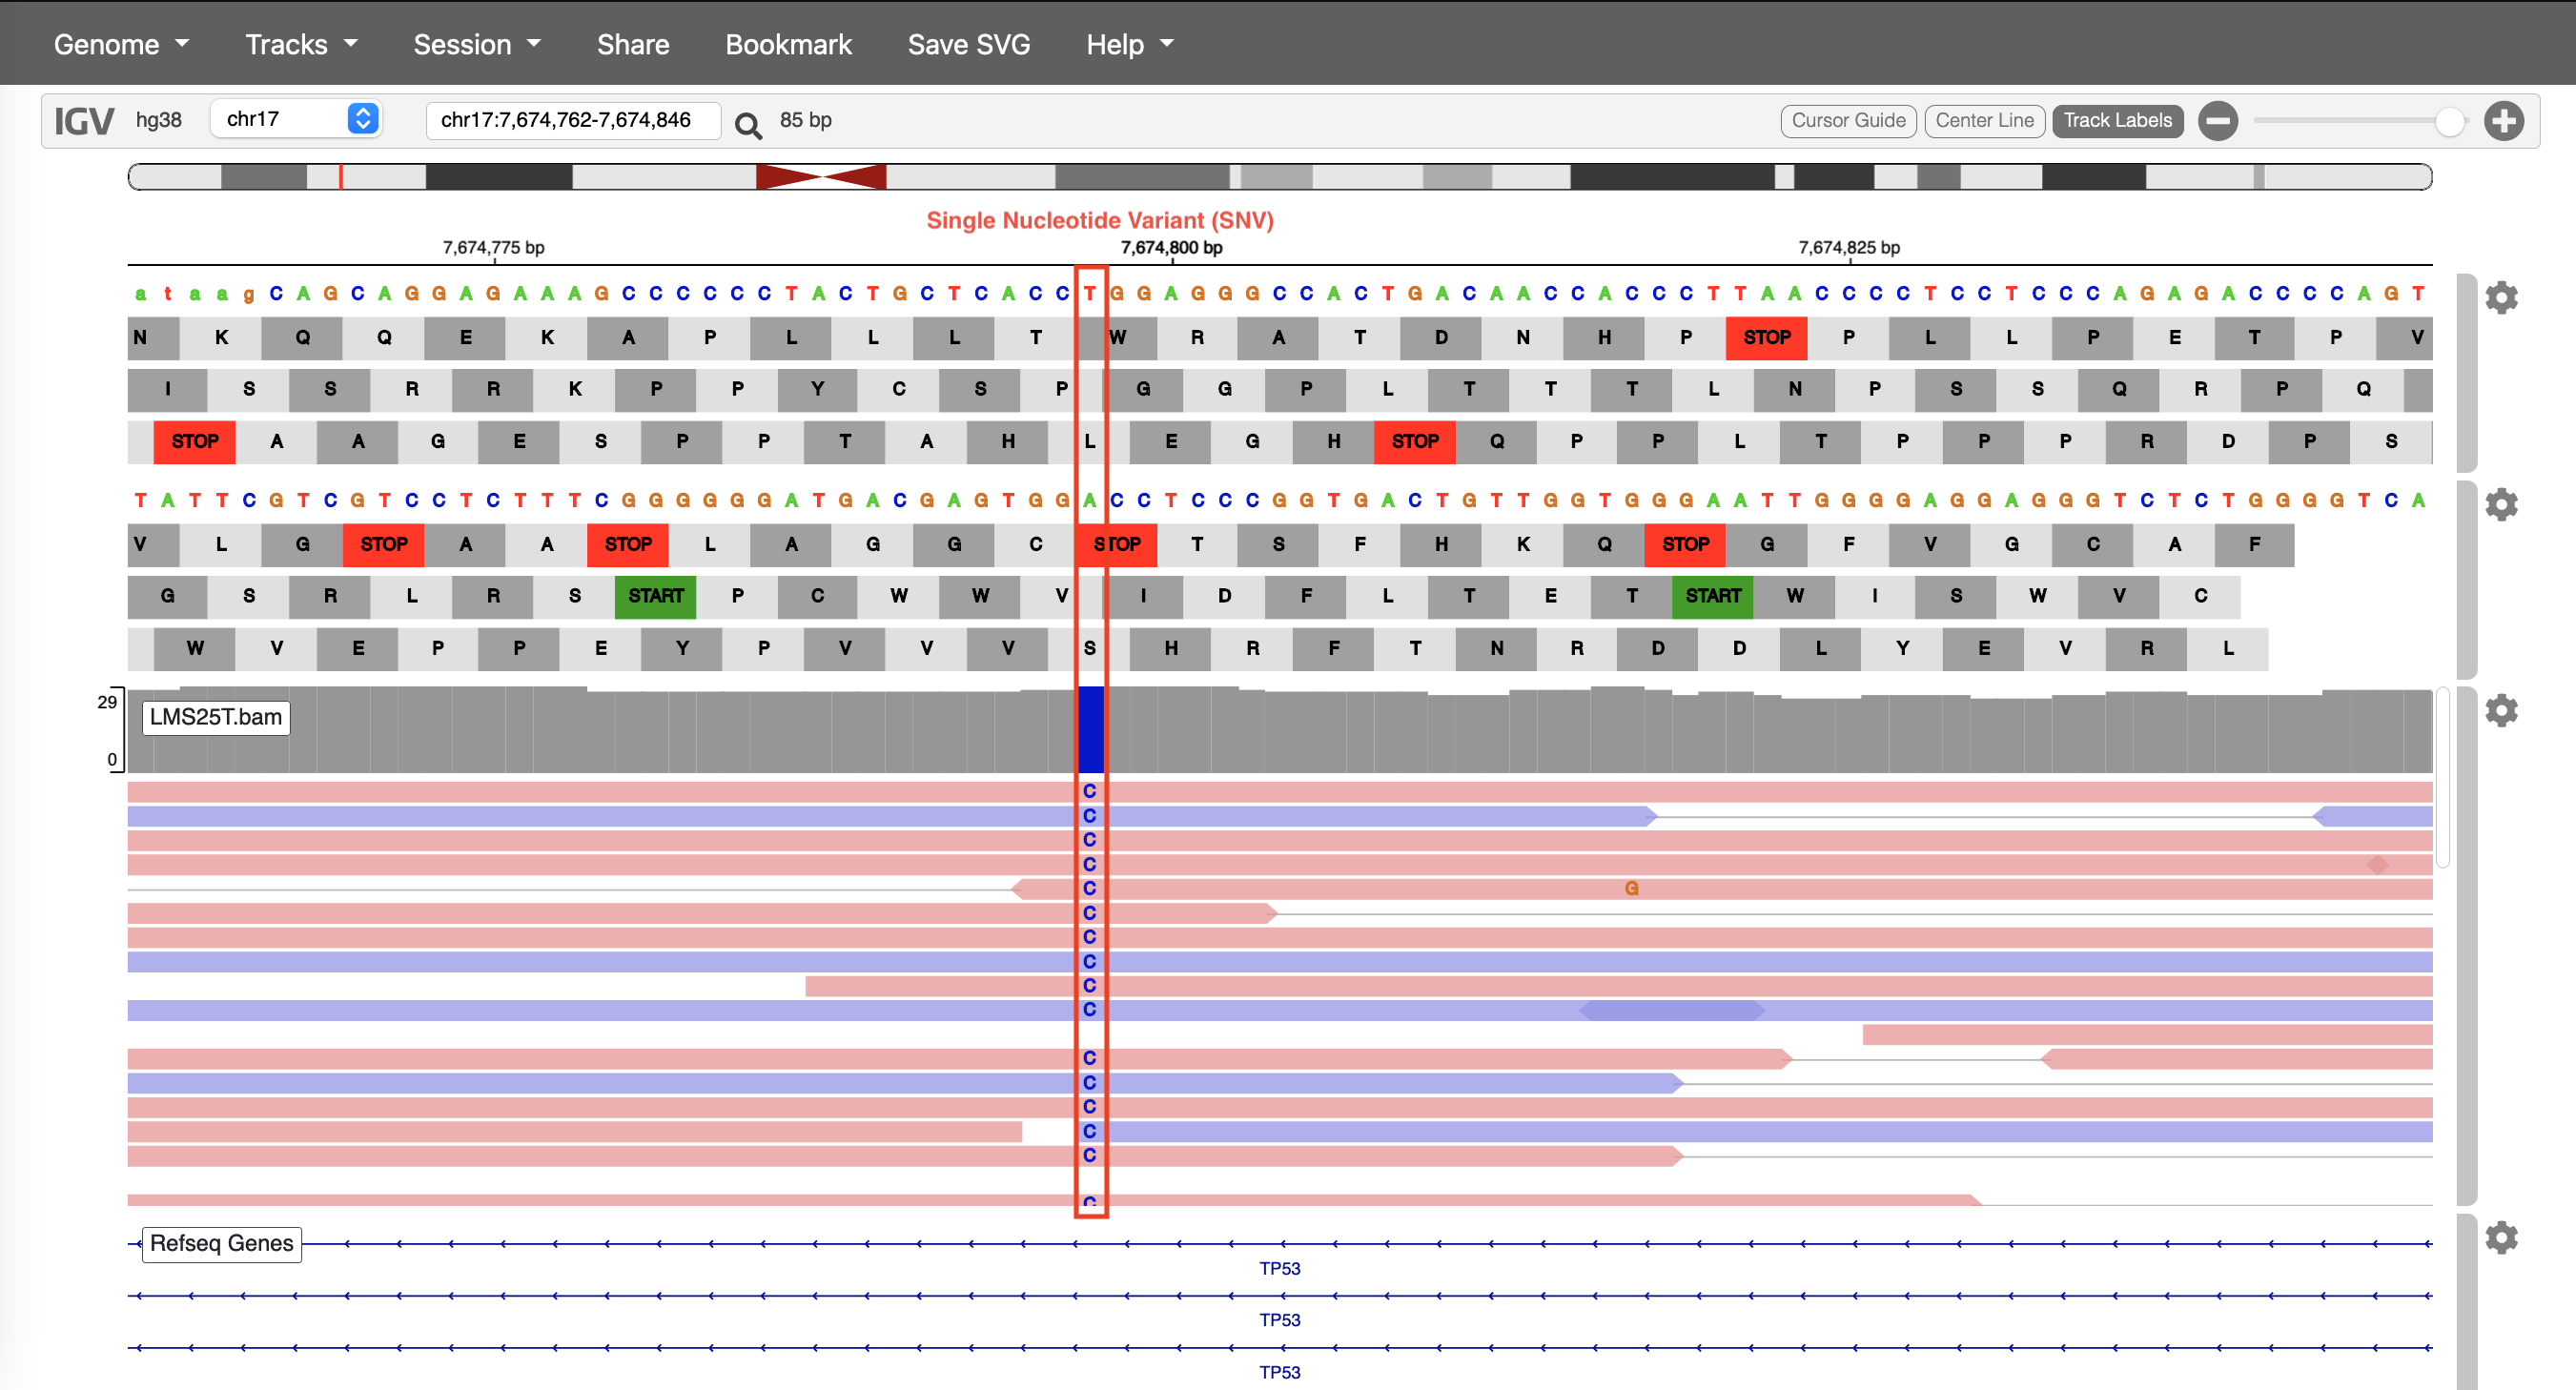Image resolution: width=2576 pixels, height=1390 pixels.
Task: Open the Session menu
Action: tap(476, 44)
